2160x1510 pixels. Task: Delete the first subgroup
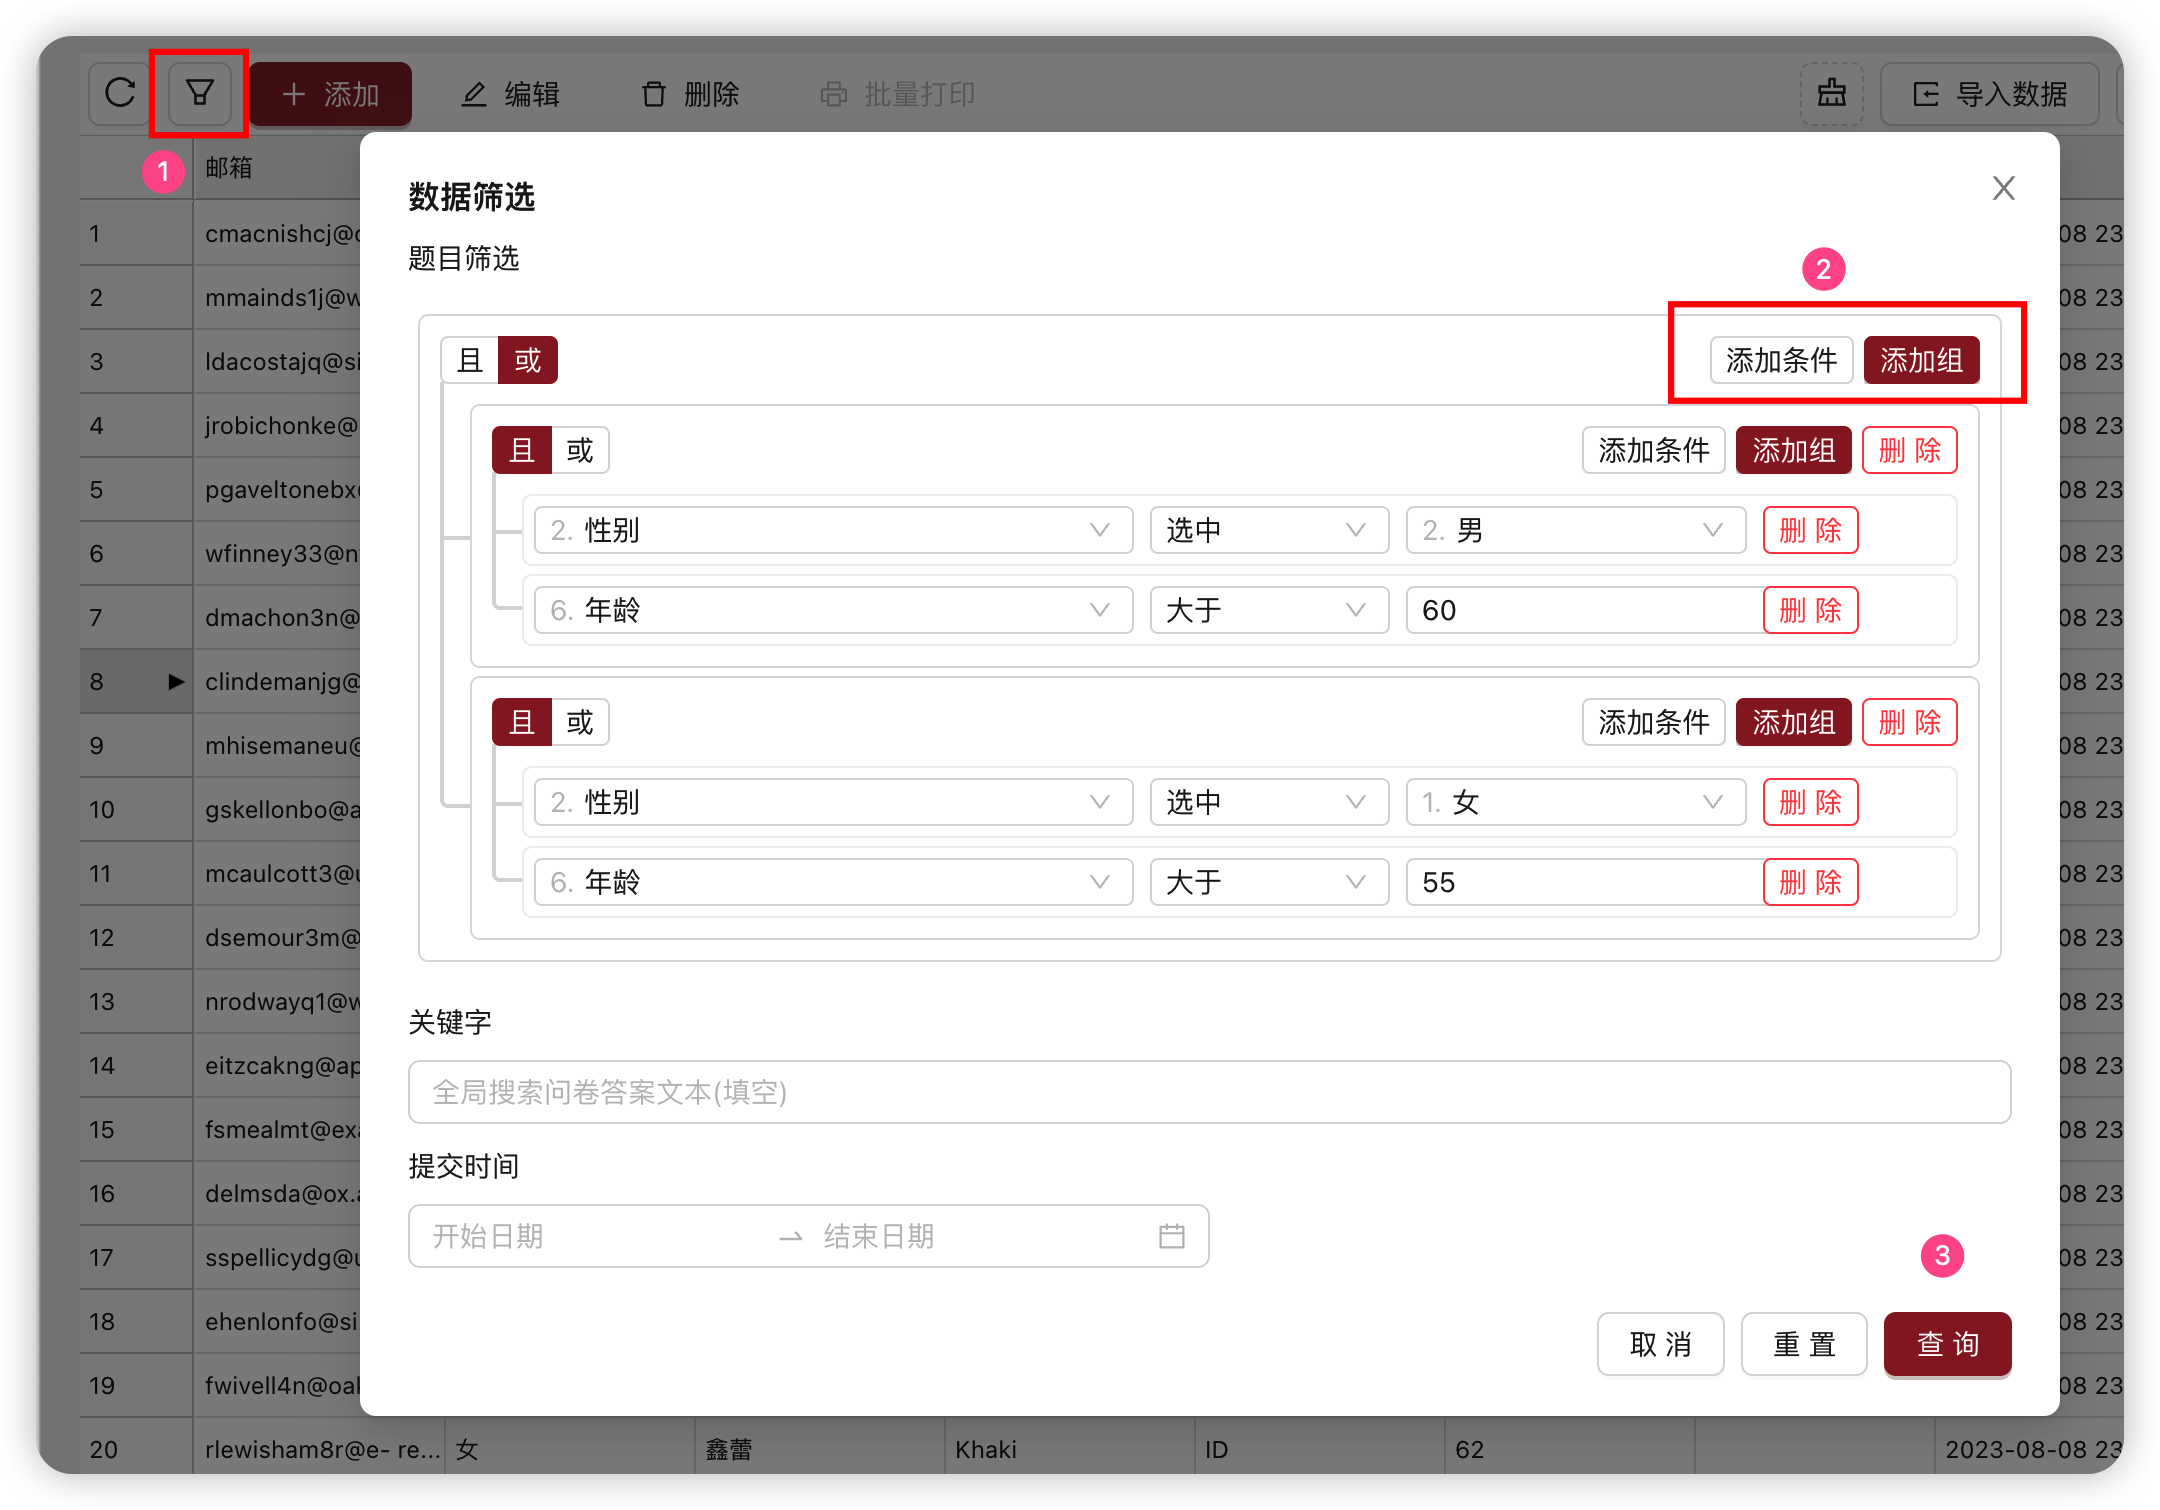[1910, 450]
